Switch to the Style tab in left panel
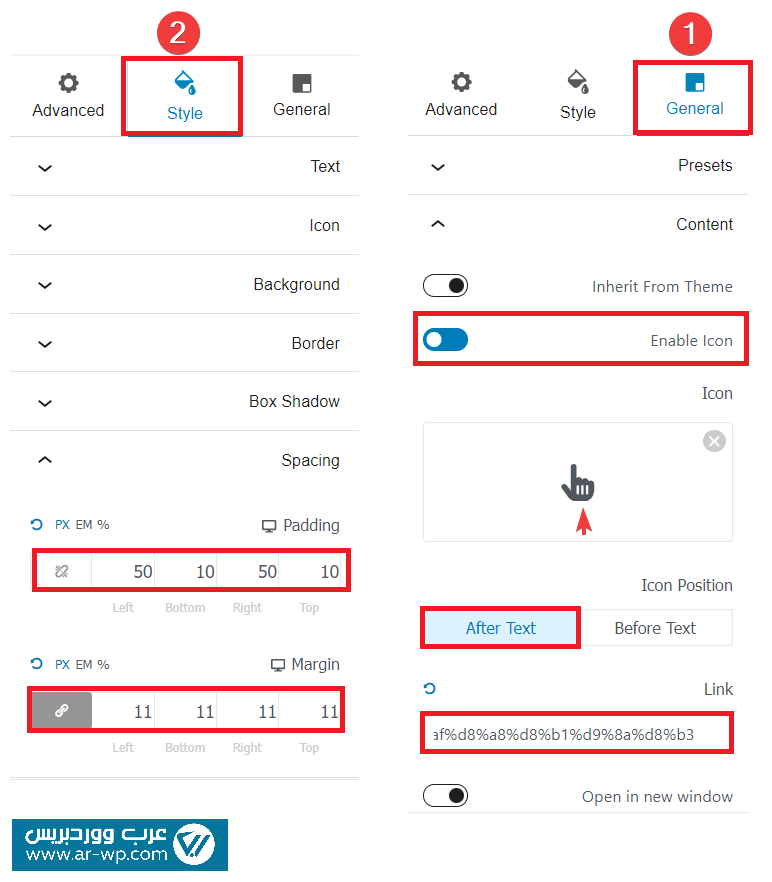Viewport: 772px width, 882px height. tap(184, 96)
